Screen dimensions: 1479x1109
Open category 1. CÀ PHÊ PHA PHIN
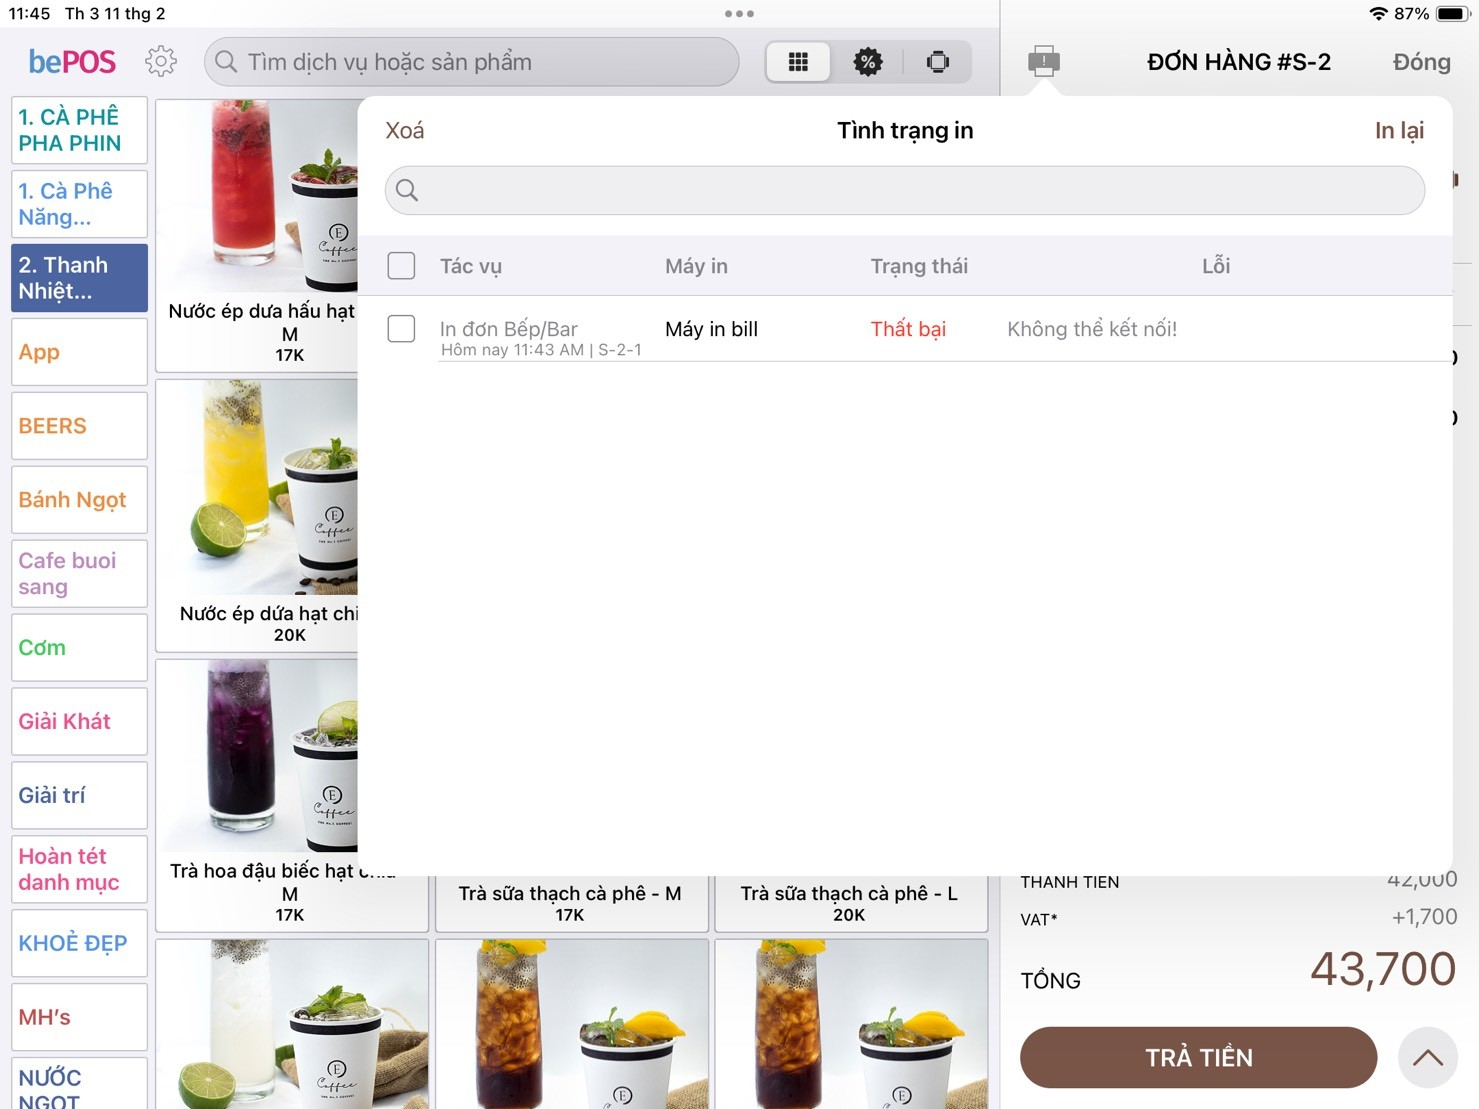[x=79, y=130]
